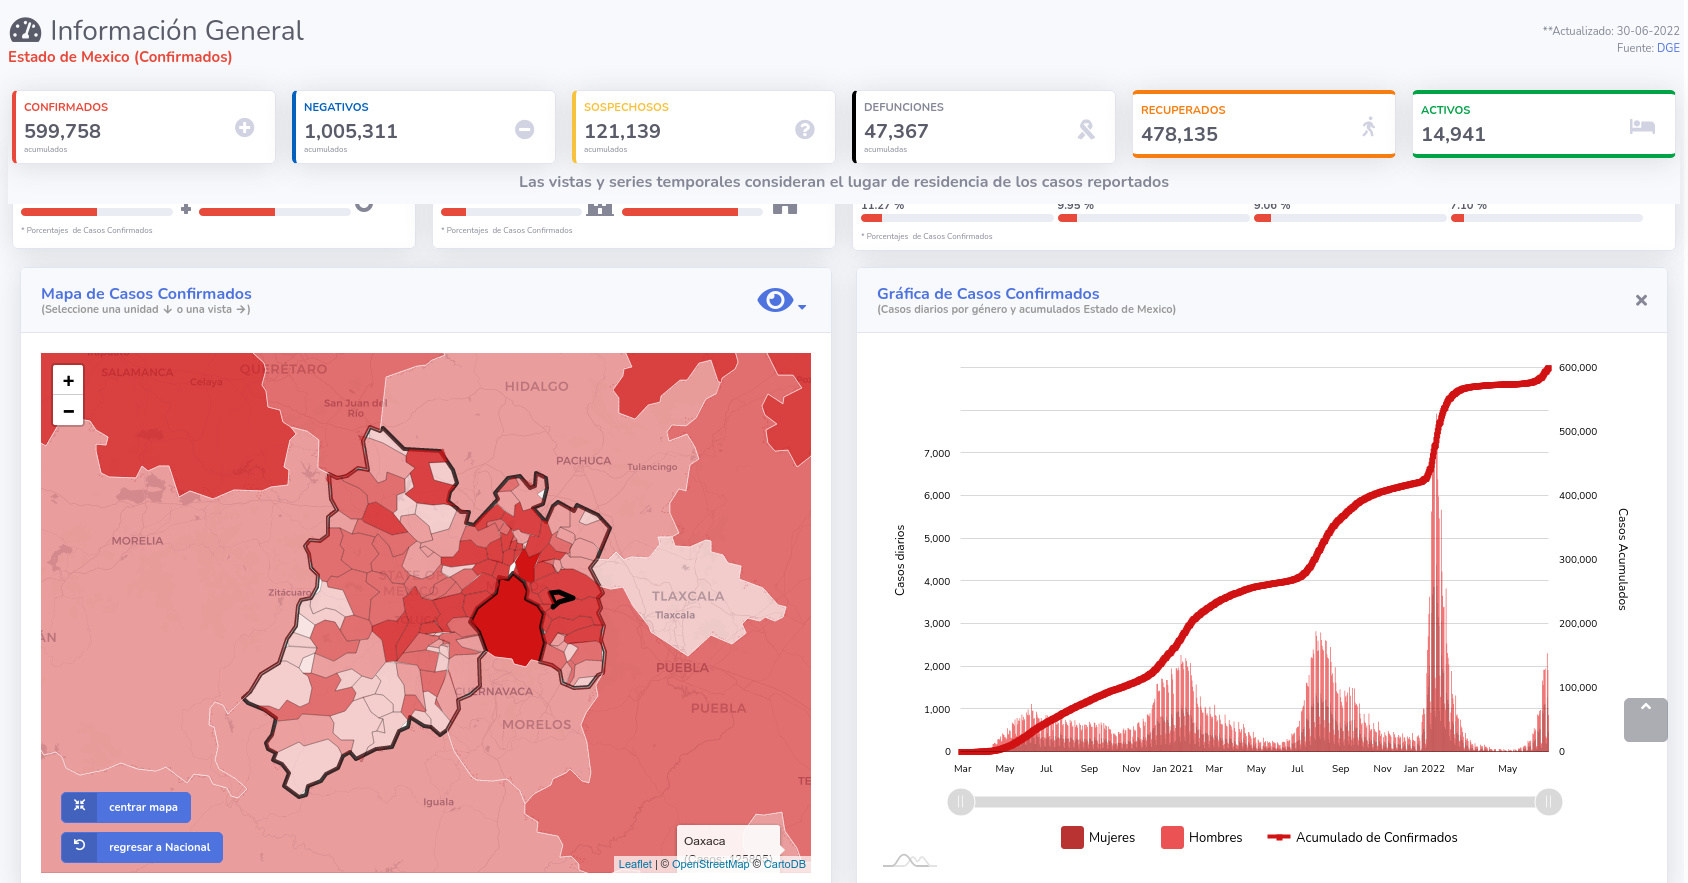
Task: Toggle the eye view icon on map panel
Action: pyautogui.click(x=775, y=300)
